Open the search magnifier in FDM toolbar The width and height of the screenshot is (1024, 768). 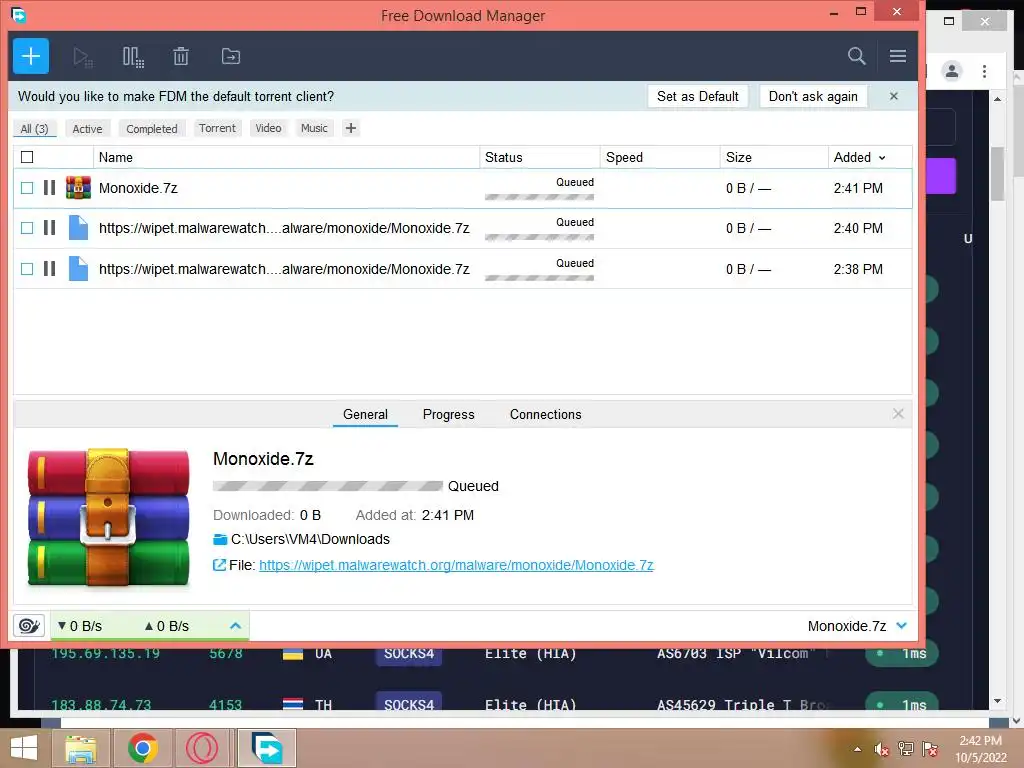pyautogui.click(x=856, y=56)
